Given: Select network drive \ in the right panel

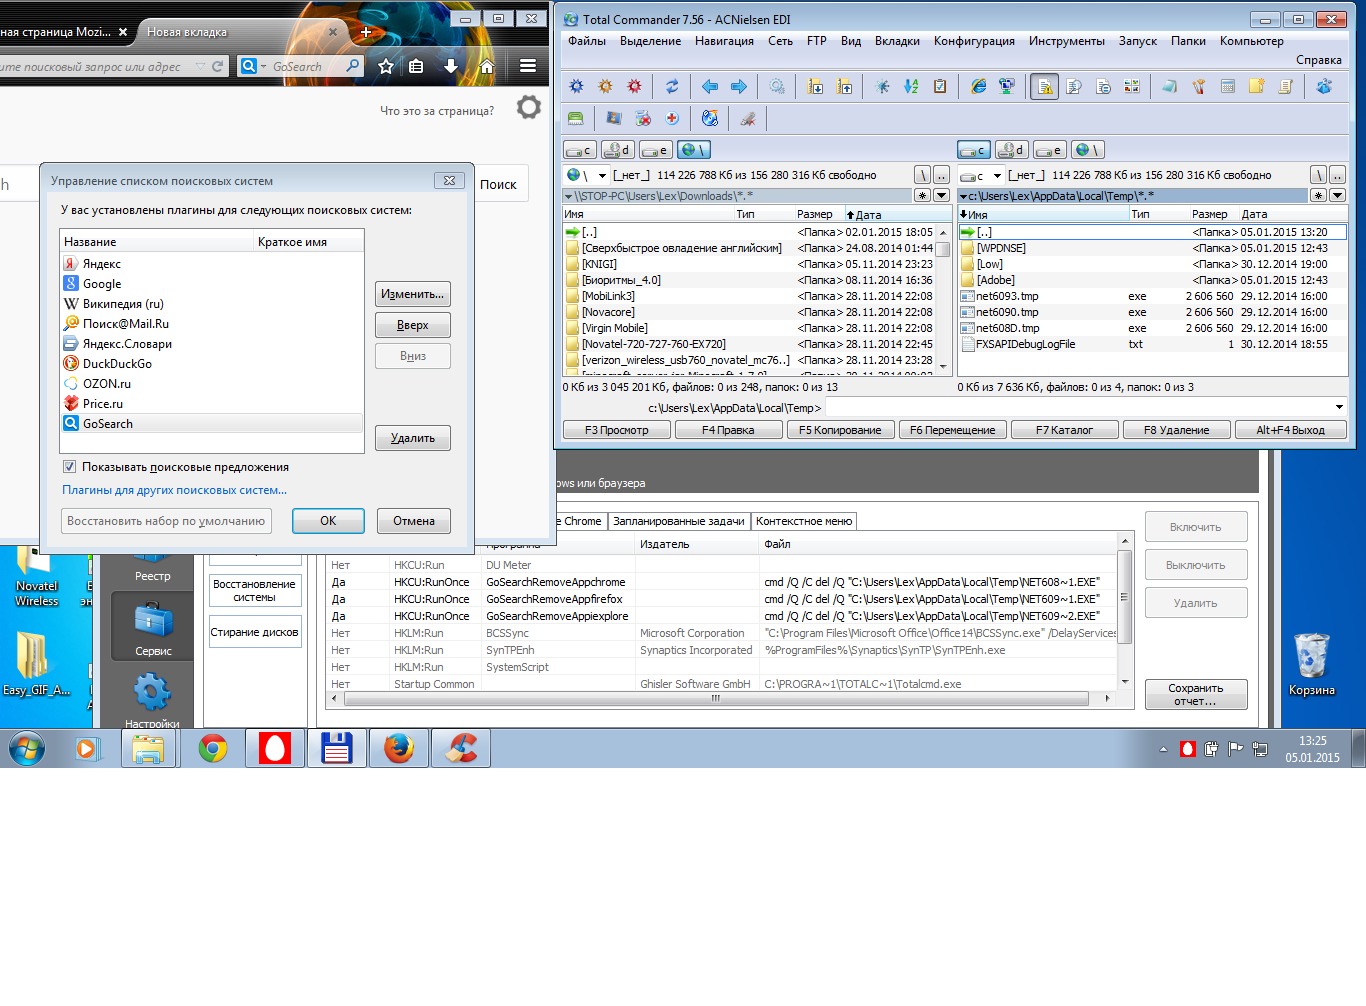Looking at the screenshot, I should coord(1087,150).
